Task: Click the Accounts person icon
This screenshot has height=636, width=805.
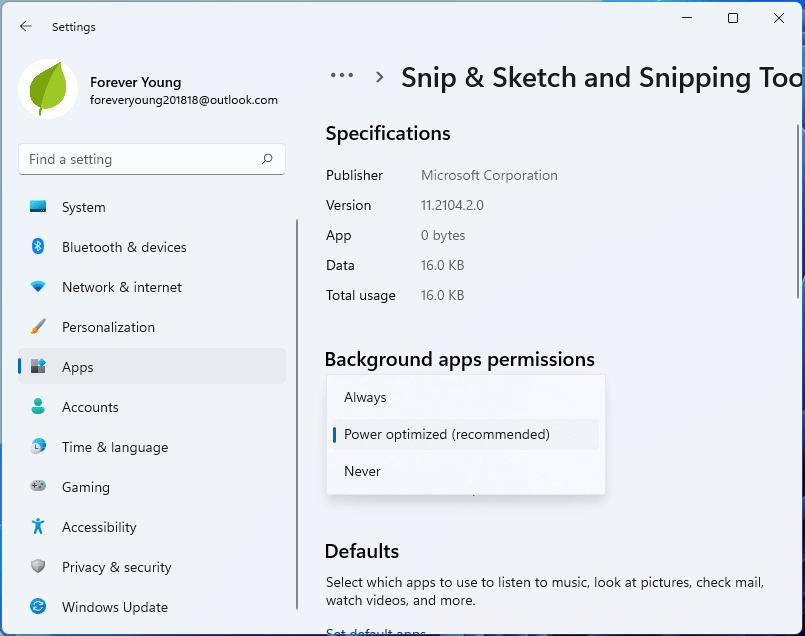Action: [x=38, y=406]
